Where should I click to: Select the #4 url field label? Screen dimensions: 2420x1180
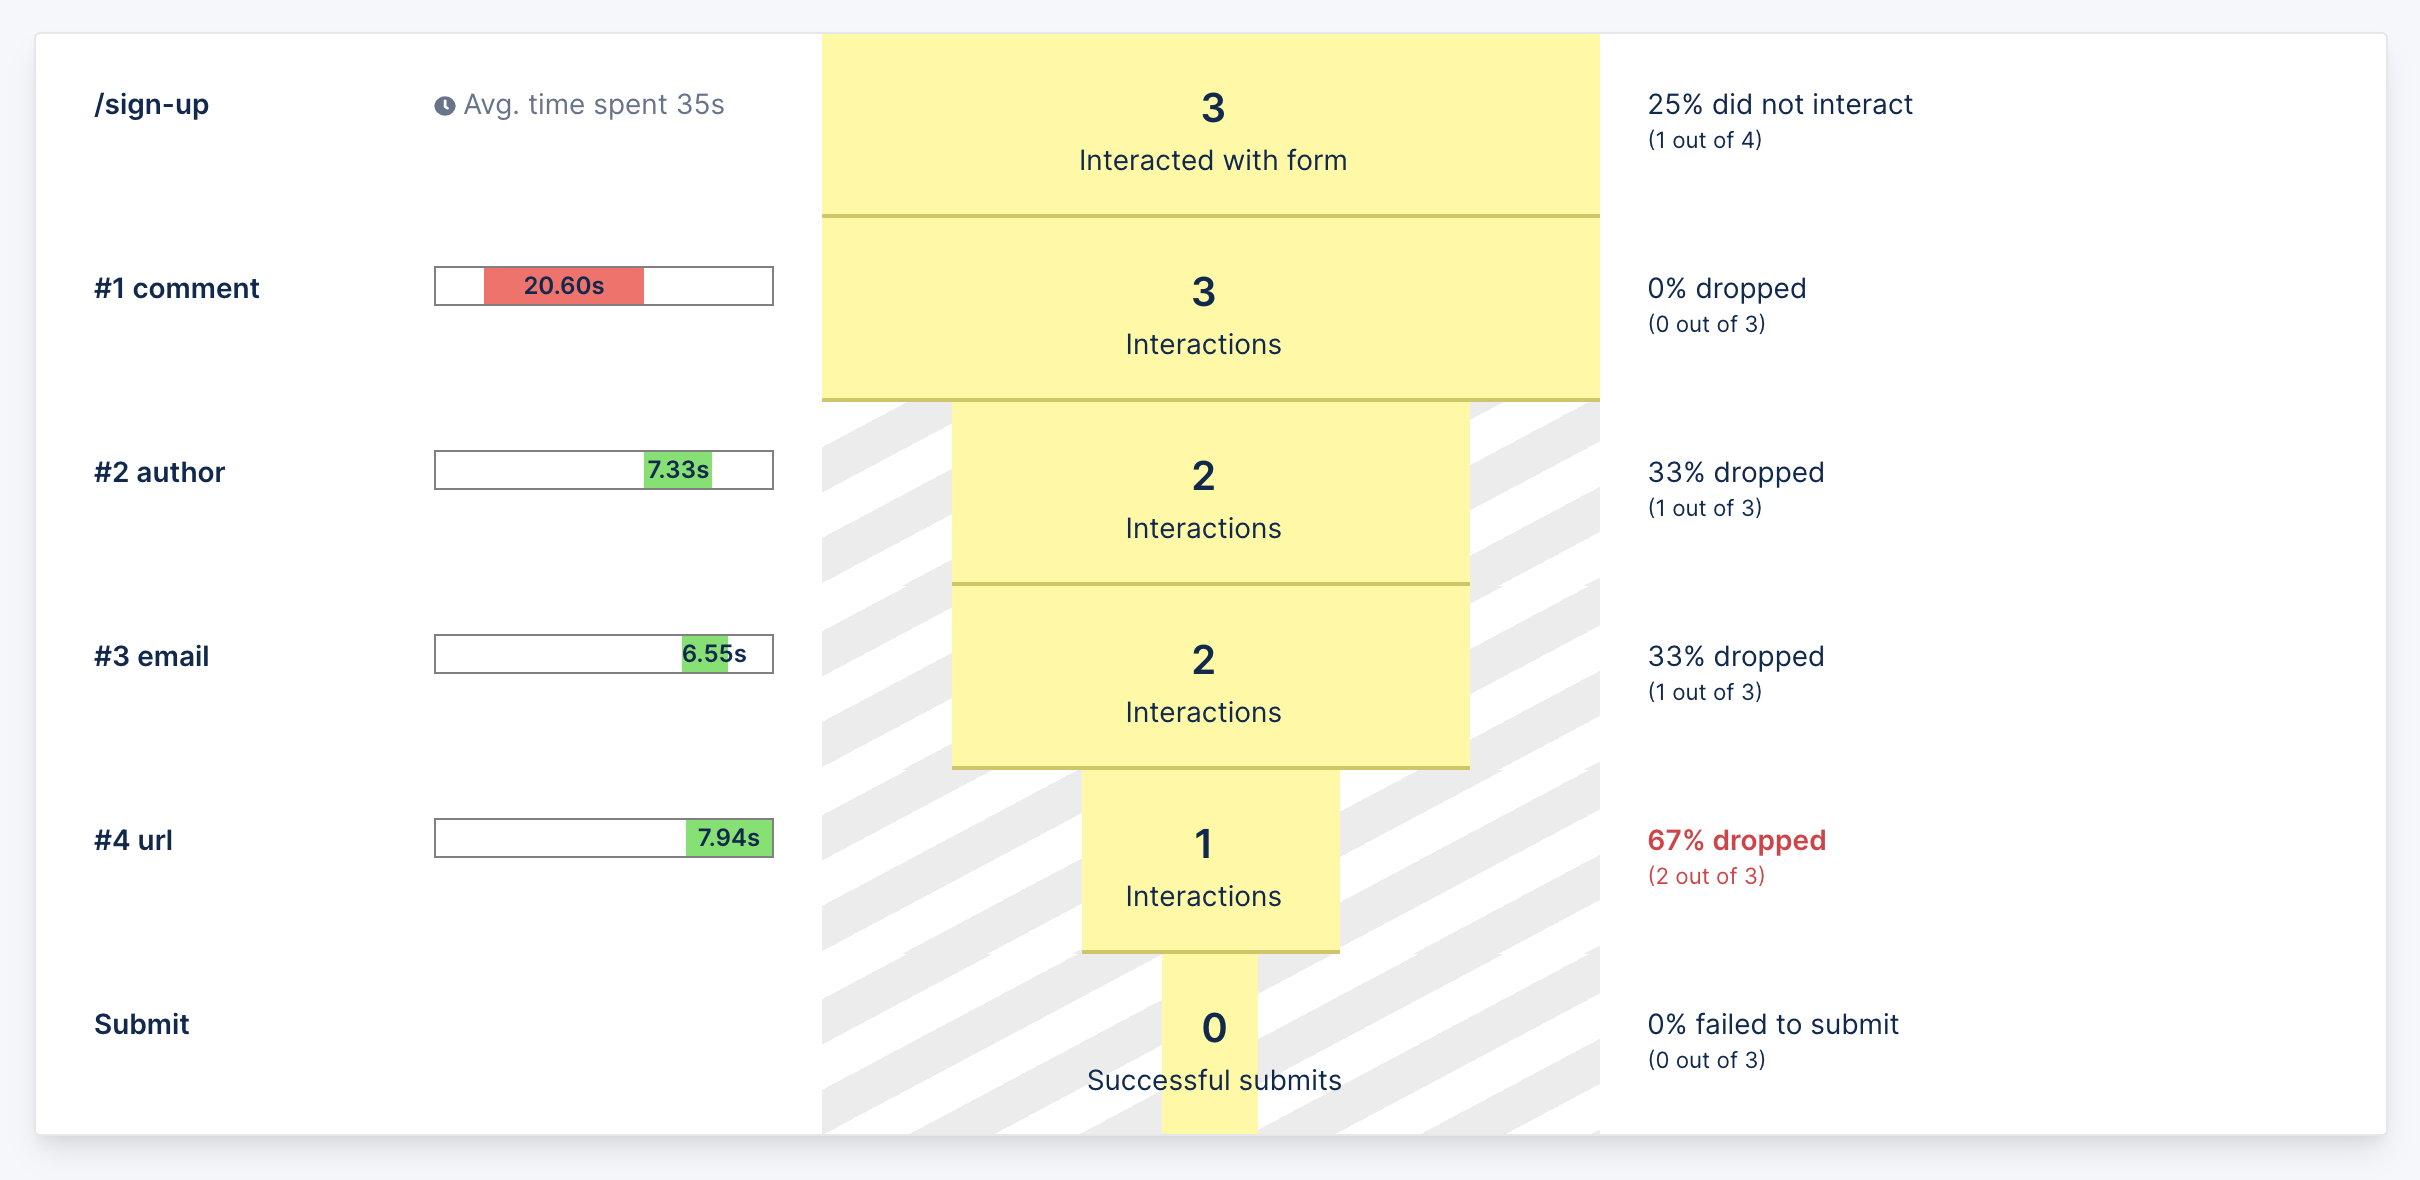pyautogui.click(x=134, y=841)
